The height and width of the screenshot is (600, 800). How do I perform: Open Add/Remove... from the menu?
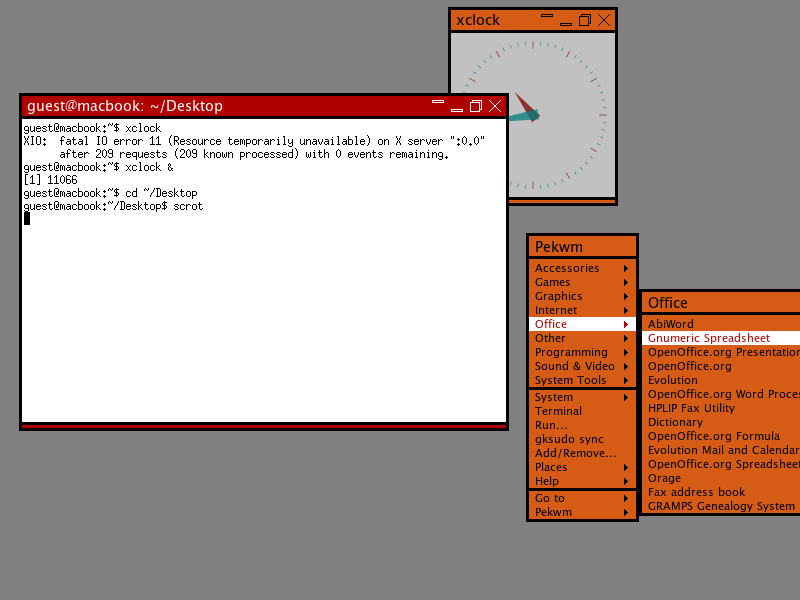click(x=582, y=453)
